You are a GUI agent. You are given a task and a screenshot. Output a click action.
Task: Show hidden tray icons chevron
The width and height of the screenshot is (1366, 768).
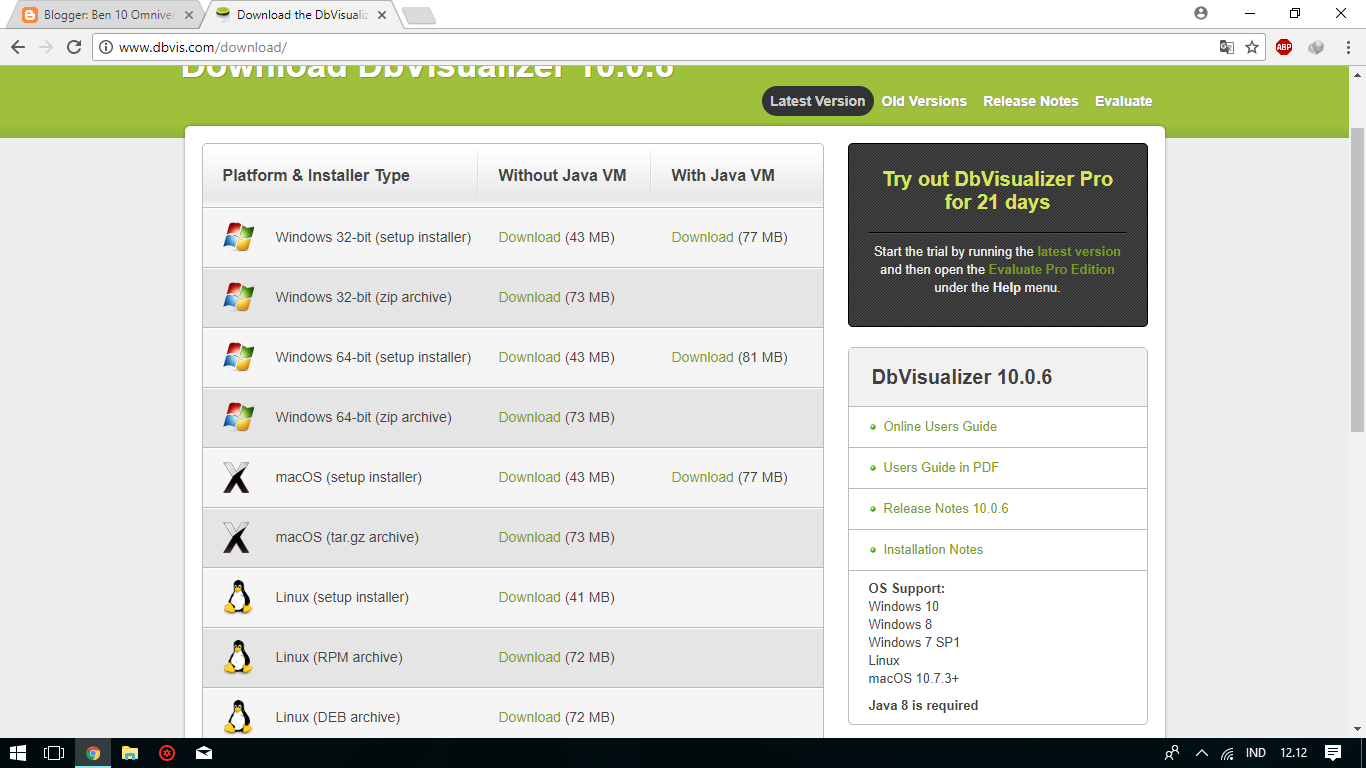[x=1201, y=753]
